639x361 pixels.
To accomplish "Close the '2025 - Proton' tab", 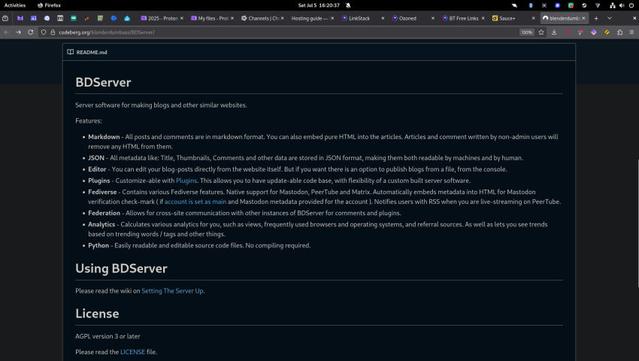I will point(182,18).
